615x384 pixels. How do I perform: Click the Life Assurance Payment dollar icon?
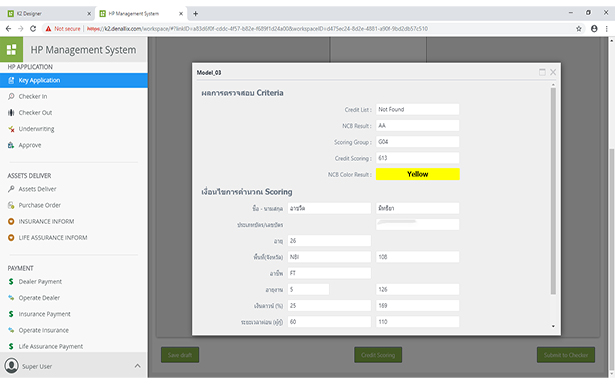pos(11,346)
